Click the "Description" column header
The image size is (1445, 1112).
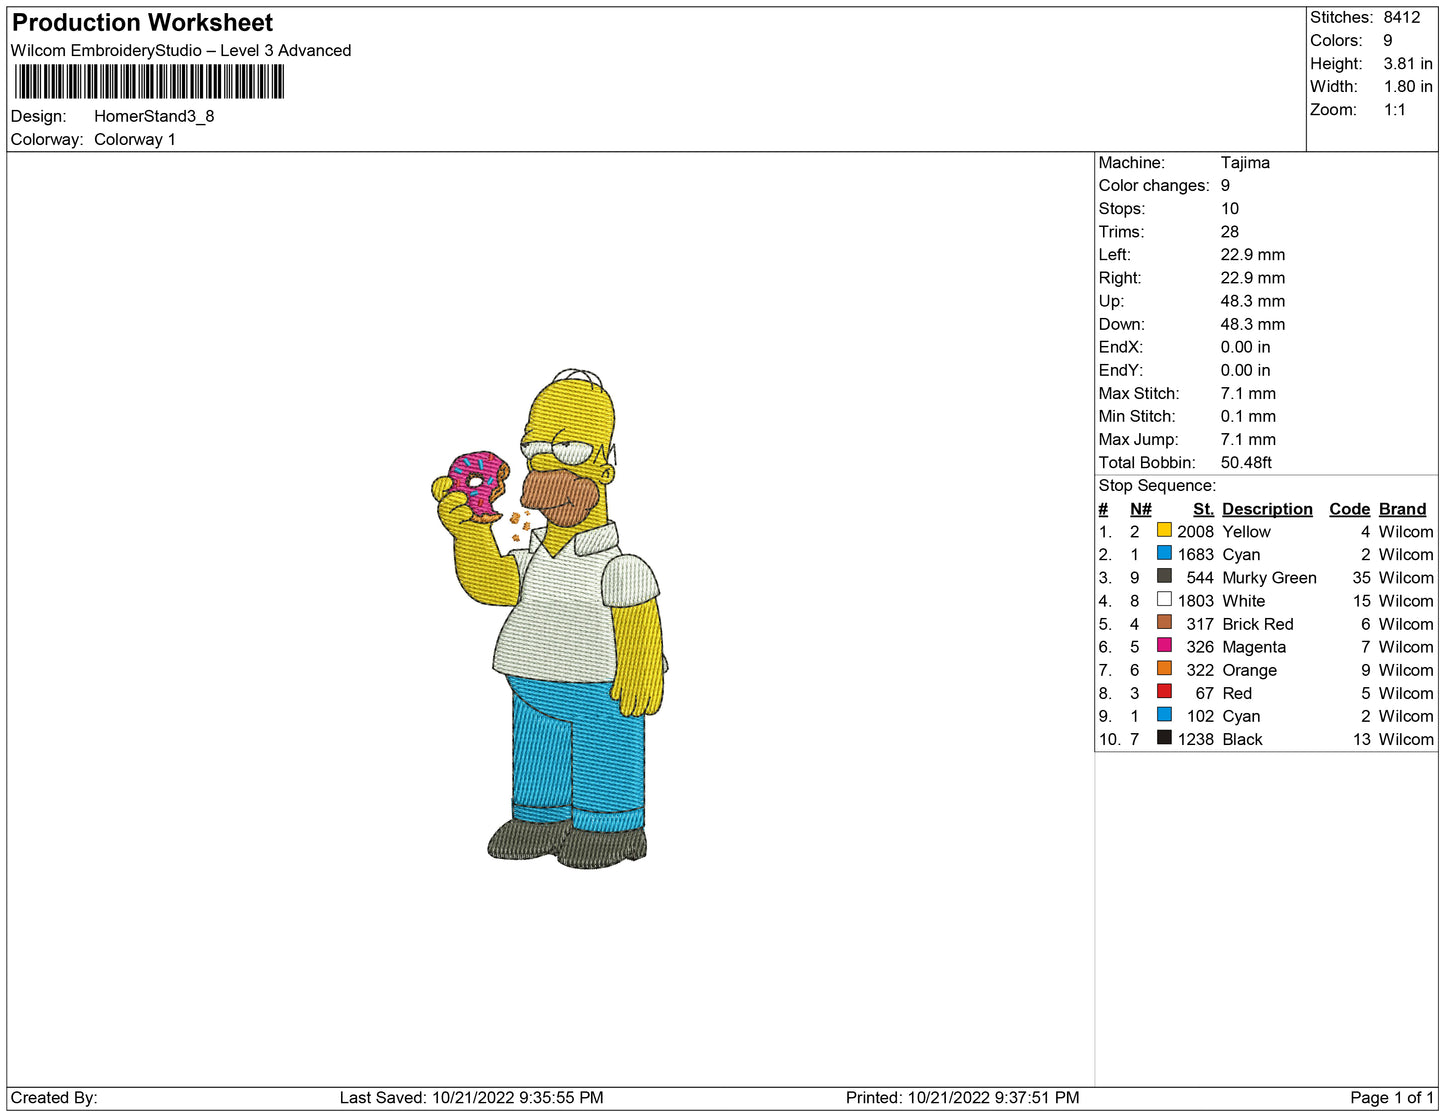click(x=1267, y=509)
